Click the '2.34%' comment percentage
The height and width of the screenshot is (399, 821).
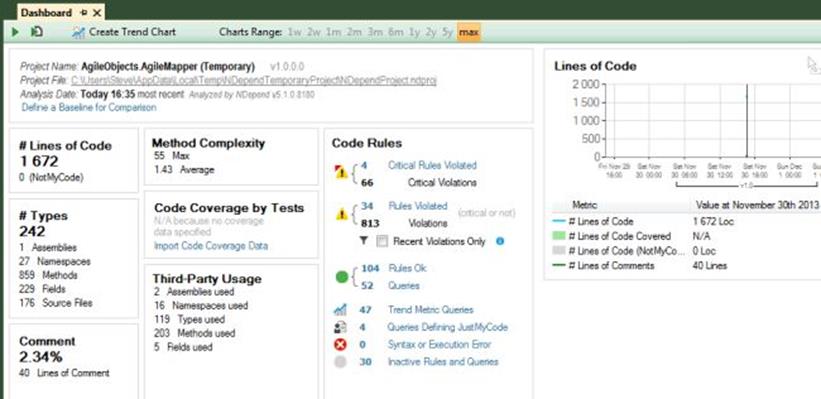click(x=41, y=357)
